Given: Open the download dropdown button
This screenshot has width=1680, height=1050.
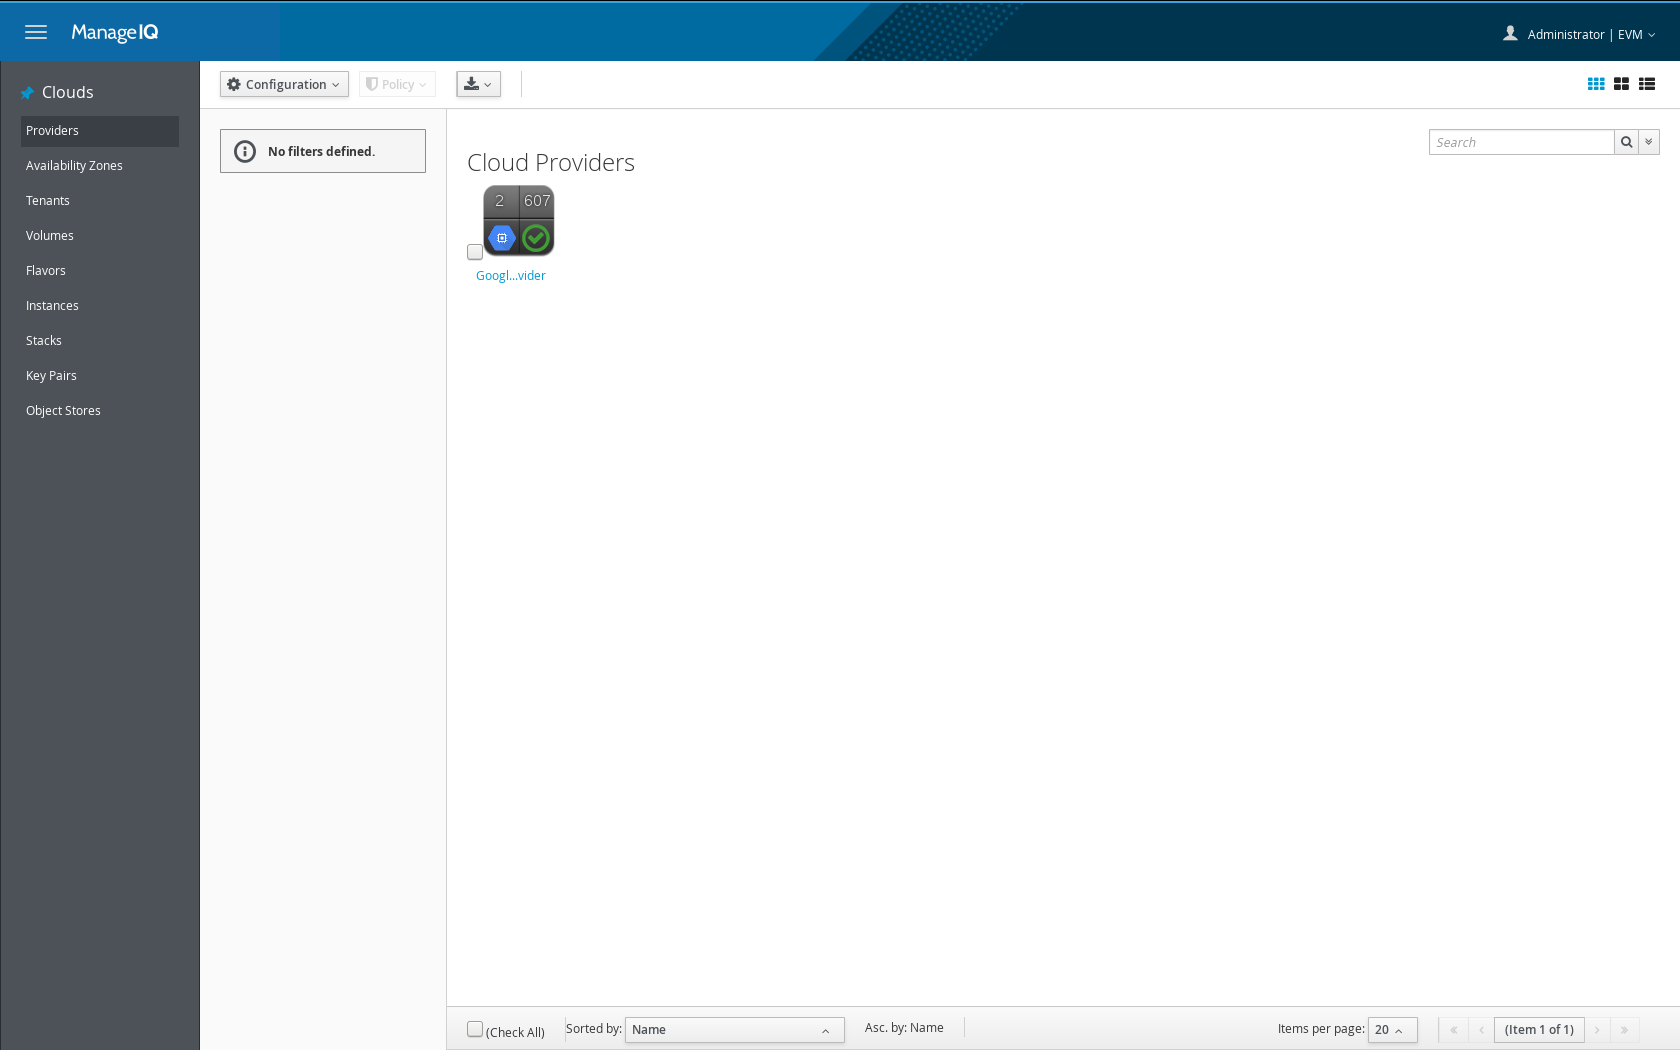Looking at the screenshot, I should click(x=478, y=84).
